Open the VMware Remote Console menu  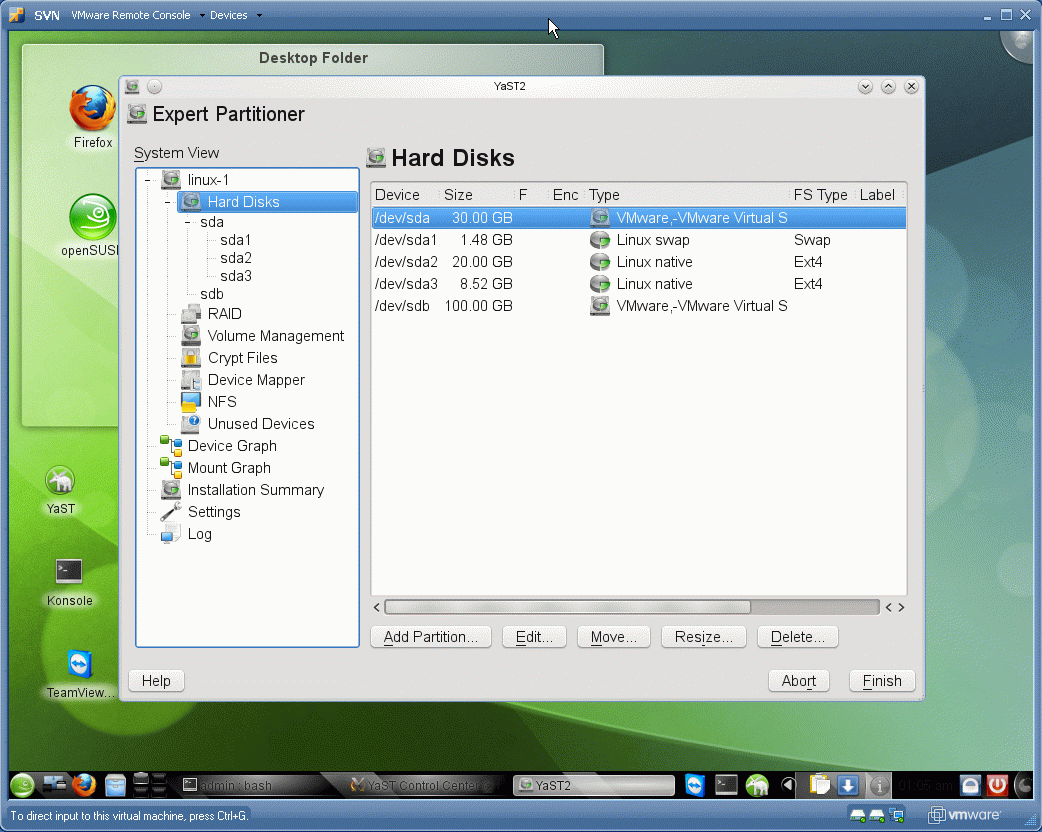(131, 15)
